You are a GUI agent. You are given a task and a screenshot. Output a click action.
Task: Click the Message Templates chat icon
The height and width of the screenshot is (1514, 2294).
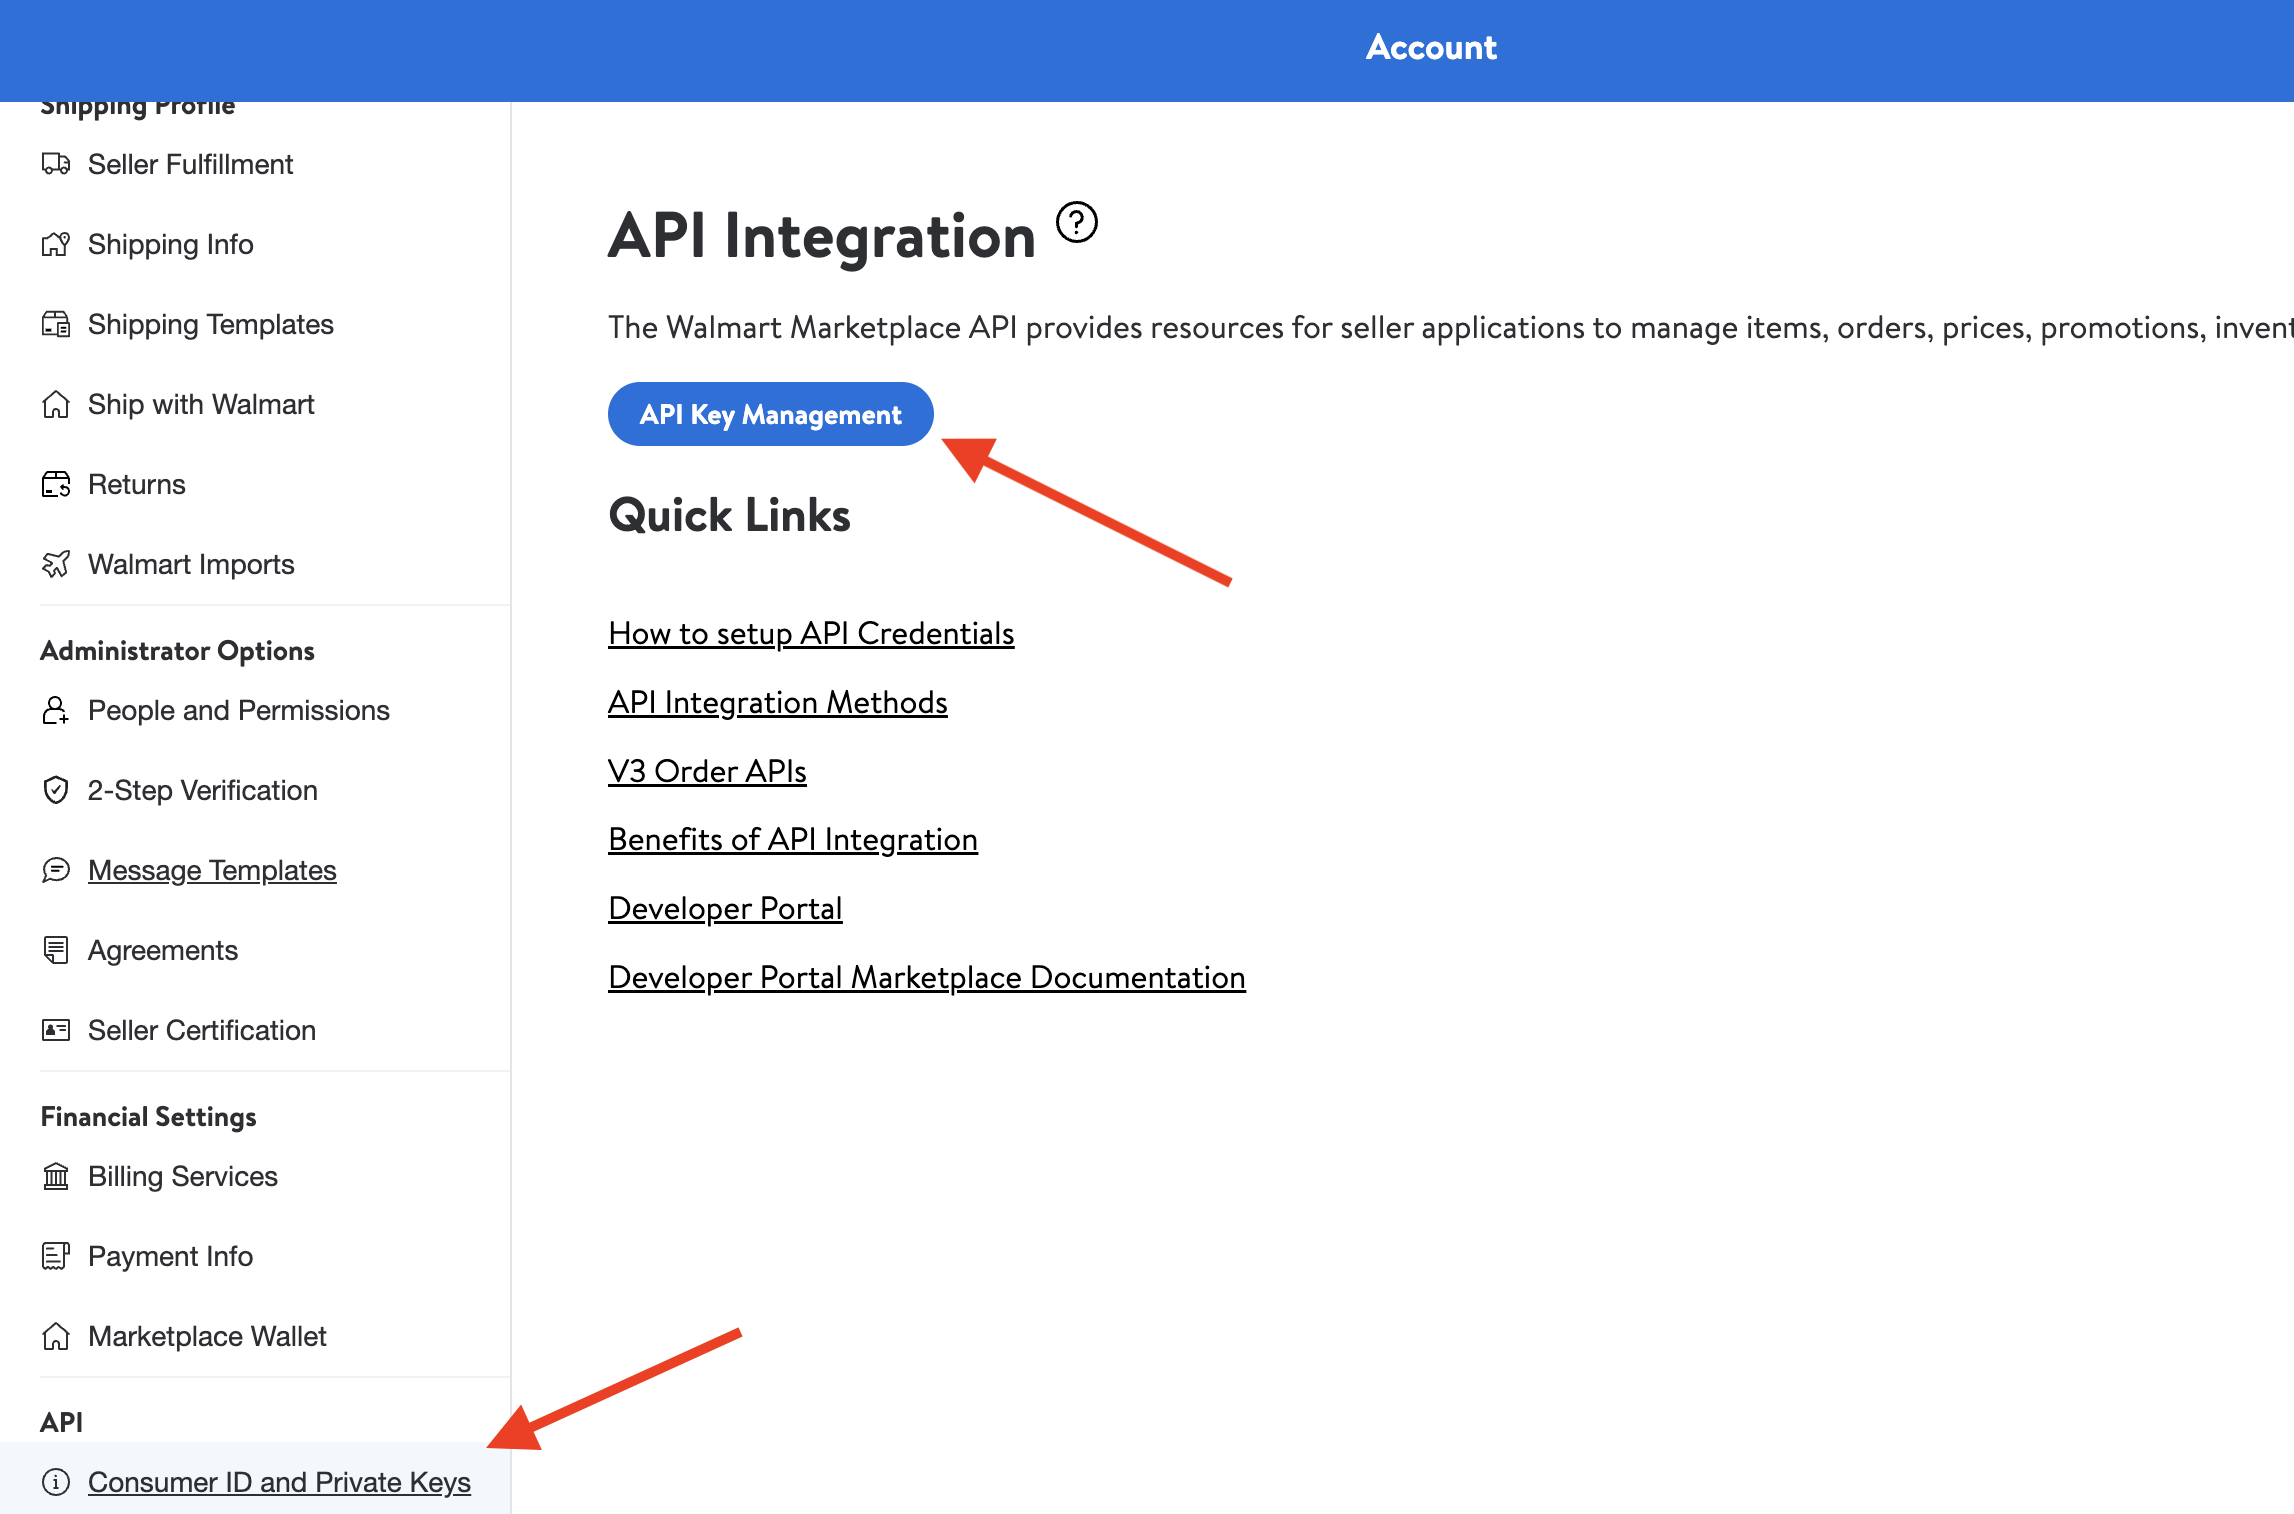pyautogui.click(x=56, y=870)
